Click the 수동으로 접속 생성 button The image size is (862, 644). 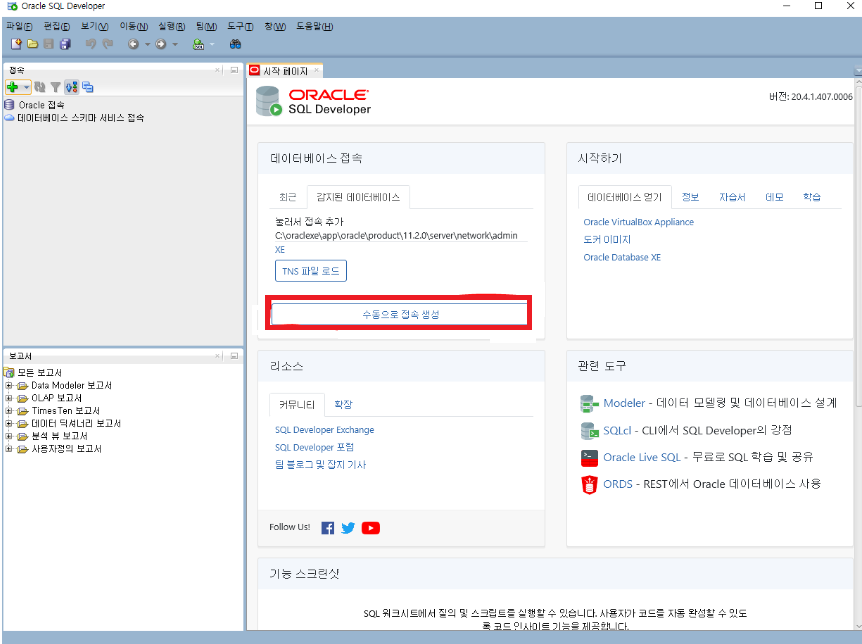coord(400,314)
